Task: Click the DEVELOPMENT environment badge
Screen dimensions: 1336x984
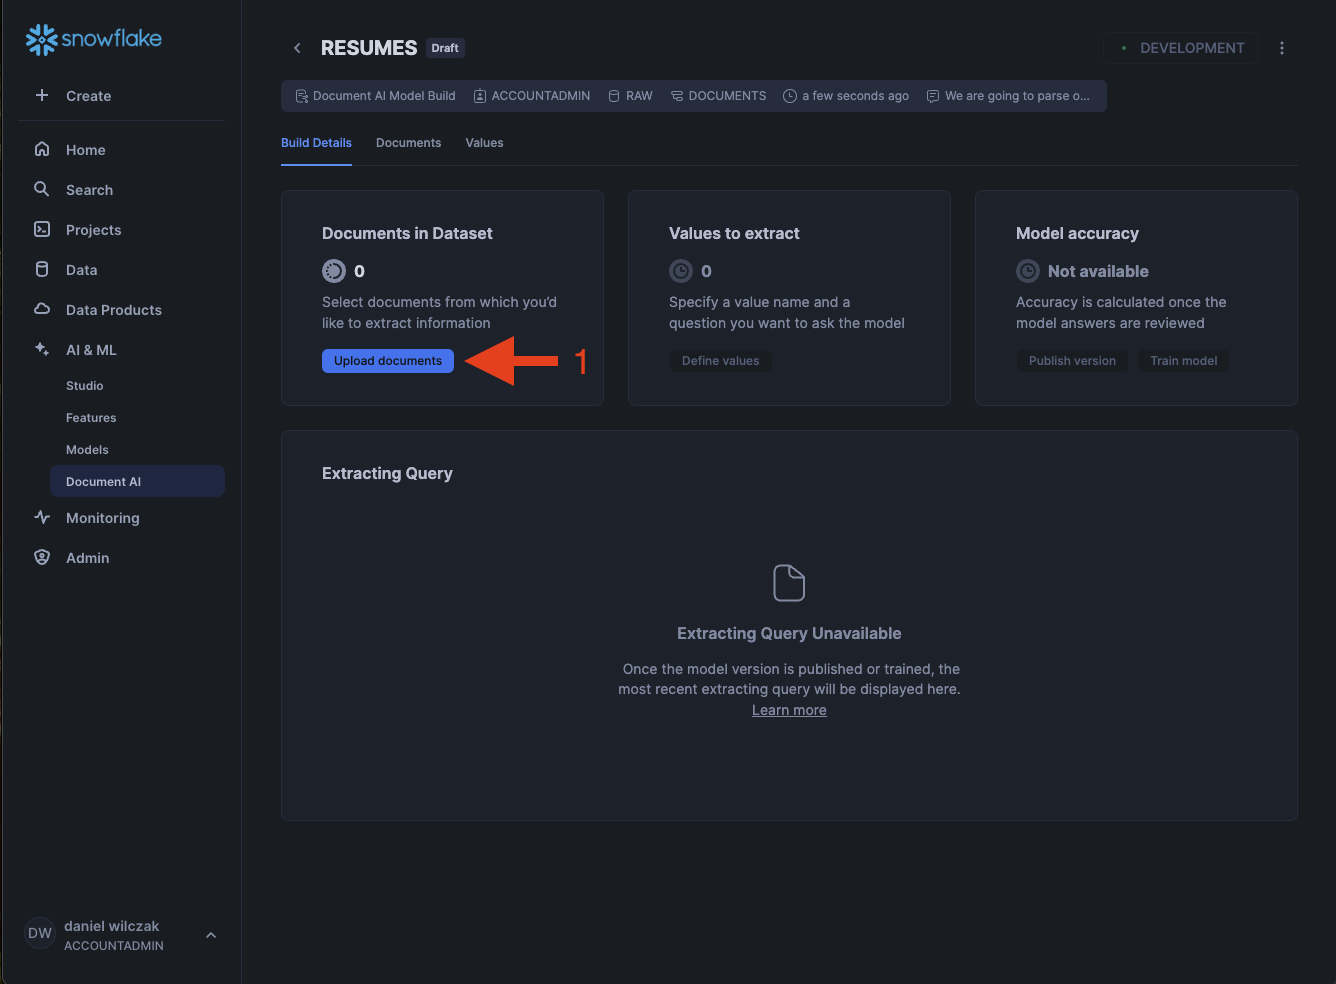Action: (x=1181, y=48)
